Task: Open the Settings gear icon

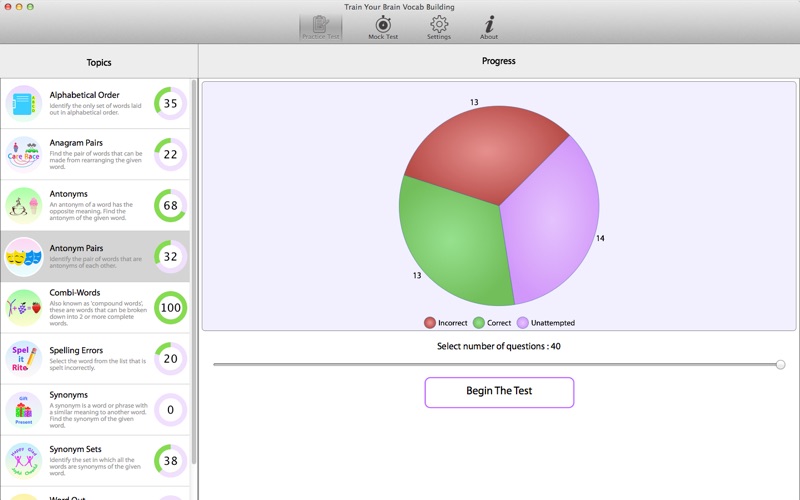Action: 439,23
